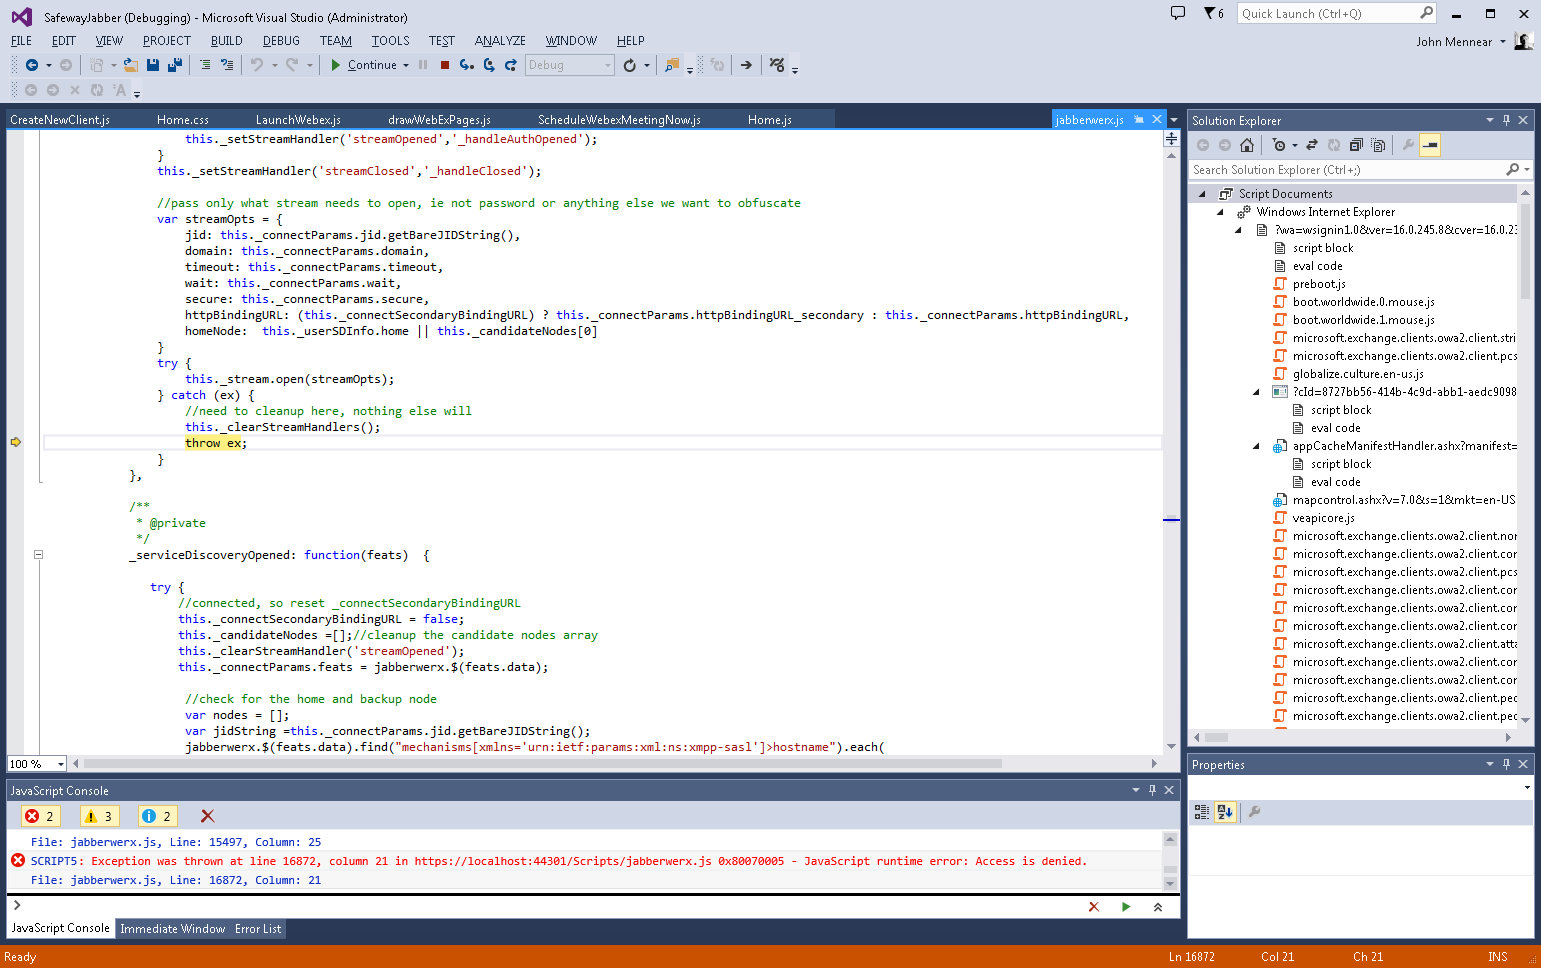The height and width of the screenshot is (968, 1541).
Task: Open the TOOLS menu
Action: (x=390, y=41)
